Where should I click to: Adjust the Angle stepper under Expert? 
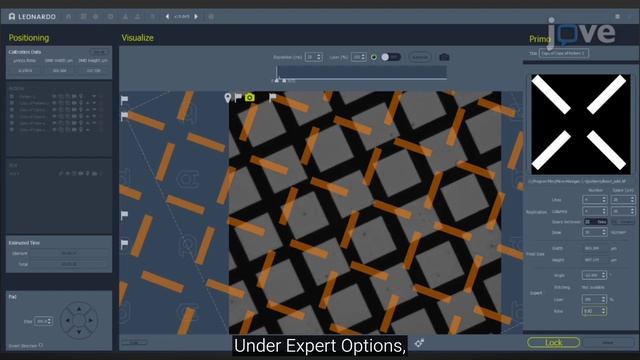click(594, 275)
